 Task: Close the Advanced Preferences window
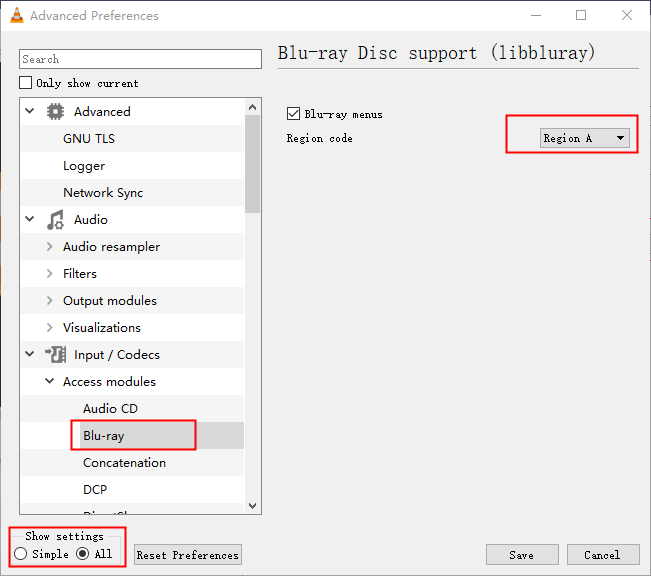pos(627,15)
